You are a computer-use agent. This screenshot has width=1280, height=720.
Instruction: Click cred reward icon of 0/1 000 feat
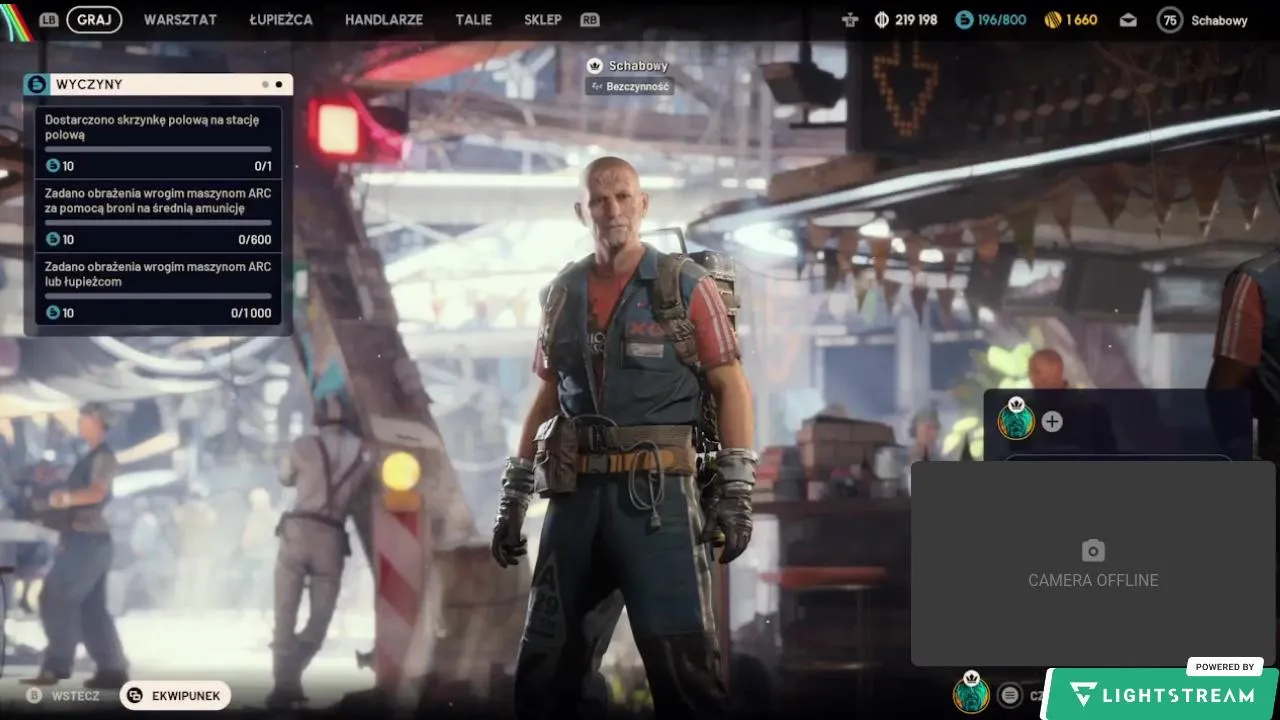click(53, 313)
